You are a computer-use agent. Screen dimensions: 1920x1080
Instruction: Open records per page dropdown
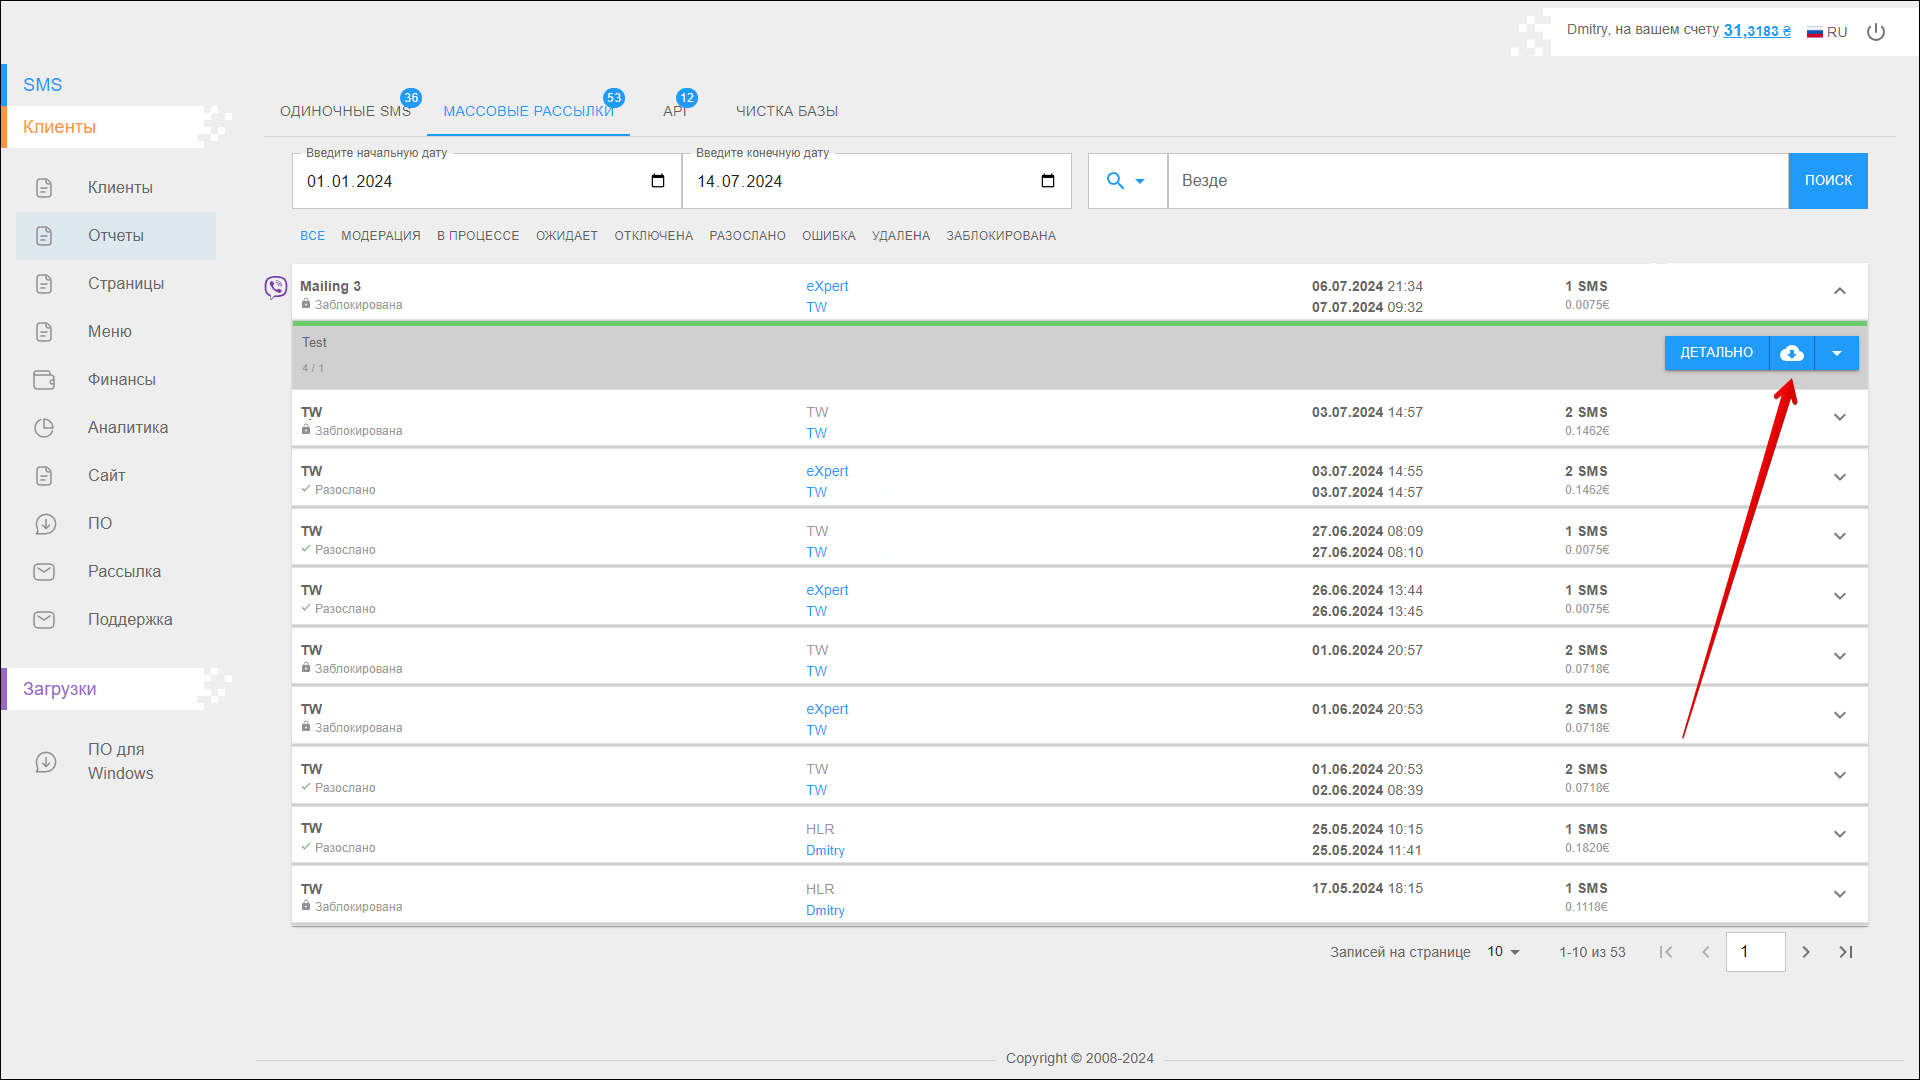(x=1503, y=952)
